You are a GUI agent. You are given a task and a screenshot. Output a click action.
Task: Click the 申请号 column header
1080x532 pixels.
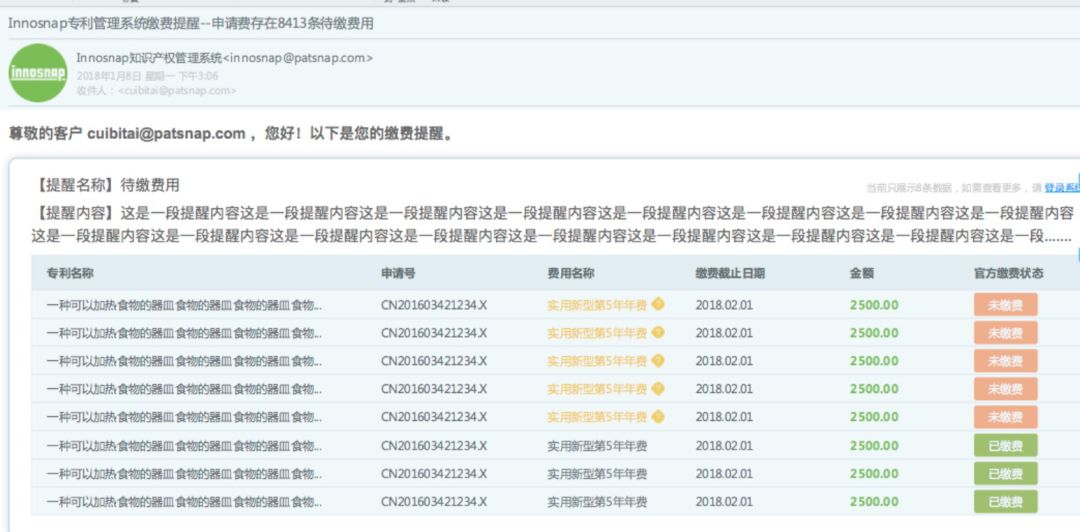tap(398, 274)
